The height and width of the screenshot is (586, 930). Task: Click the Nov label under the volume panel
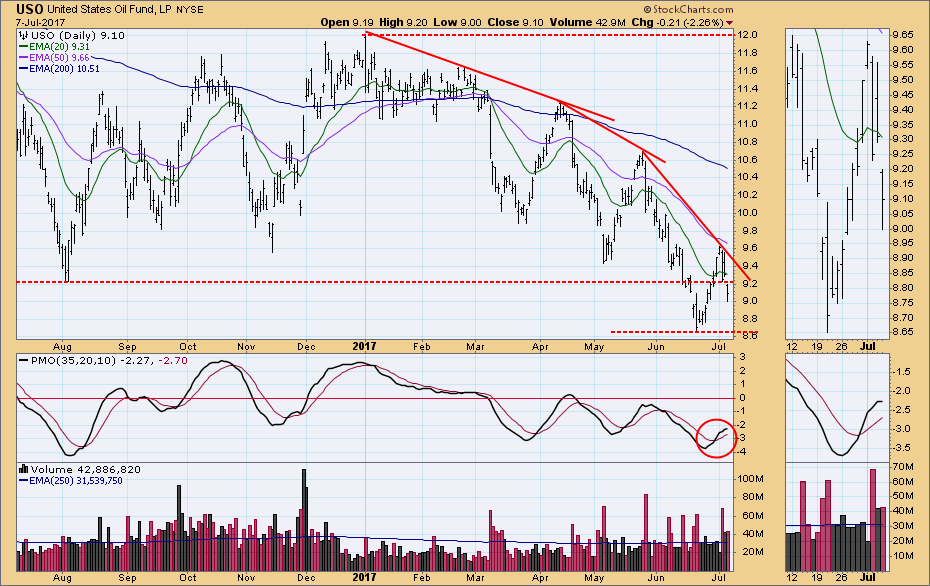coord(246,577)
